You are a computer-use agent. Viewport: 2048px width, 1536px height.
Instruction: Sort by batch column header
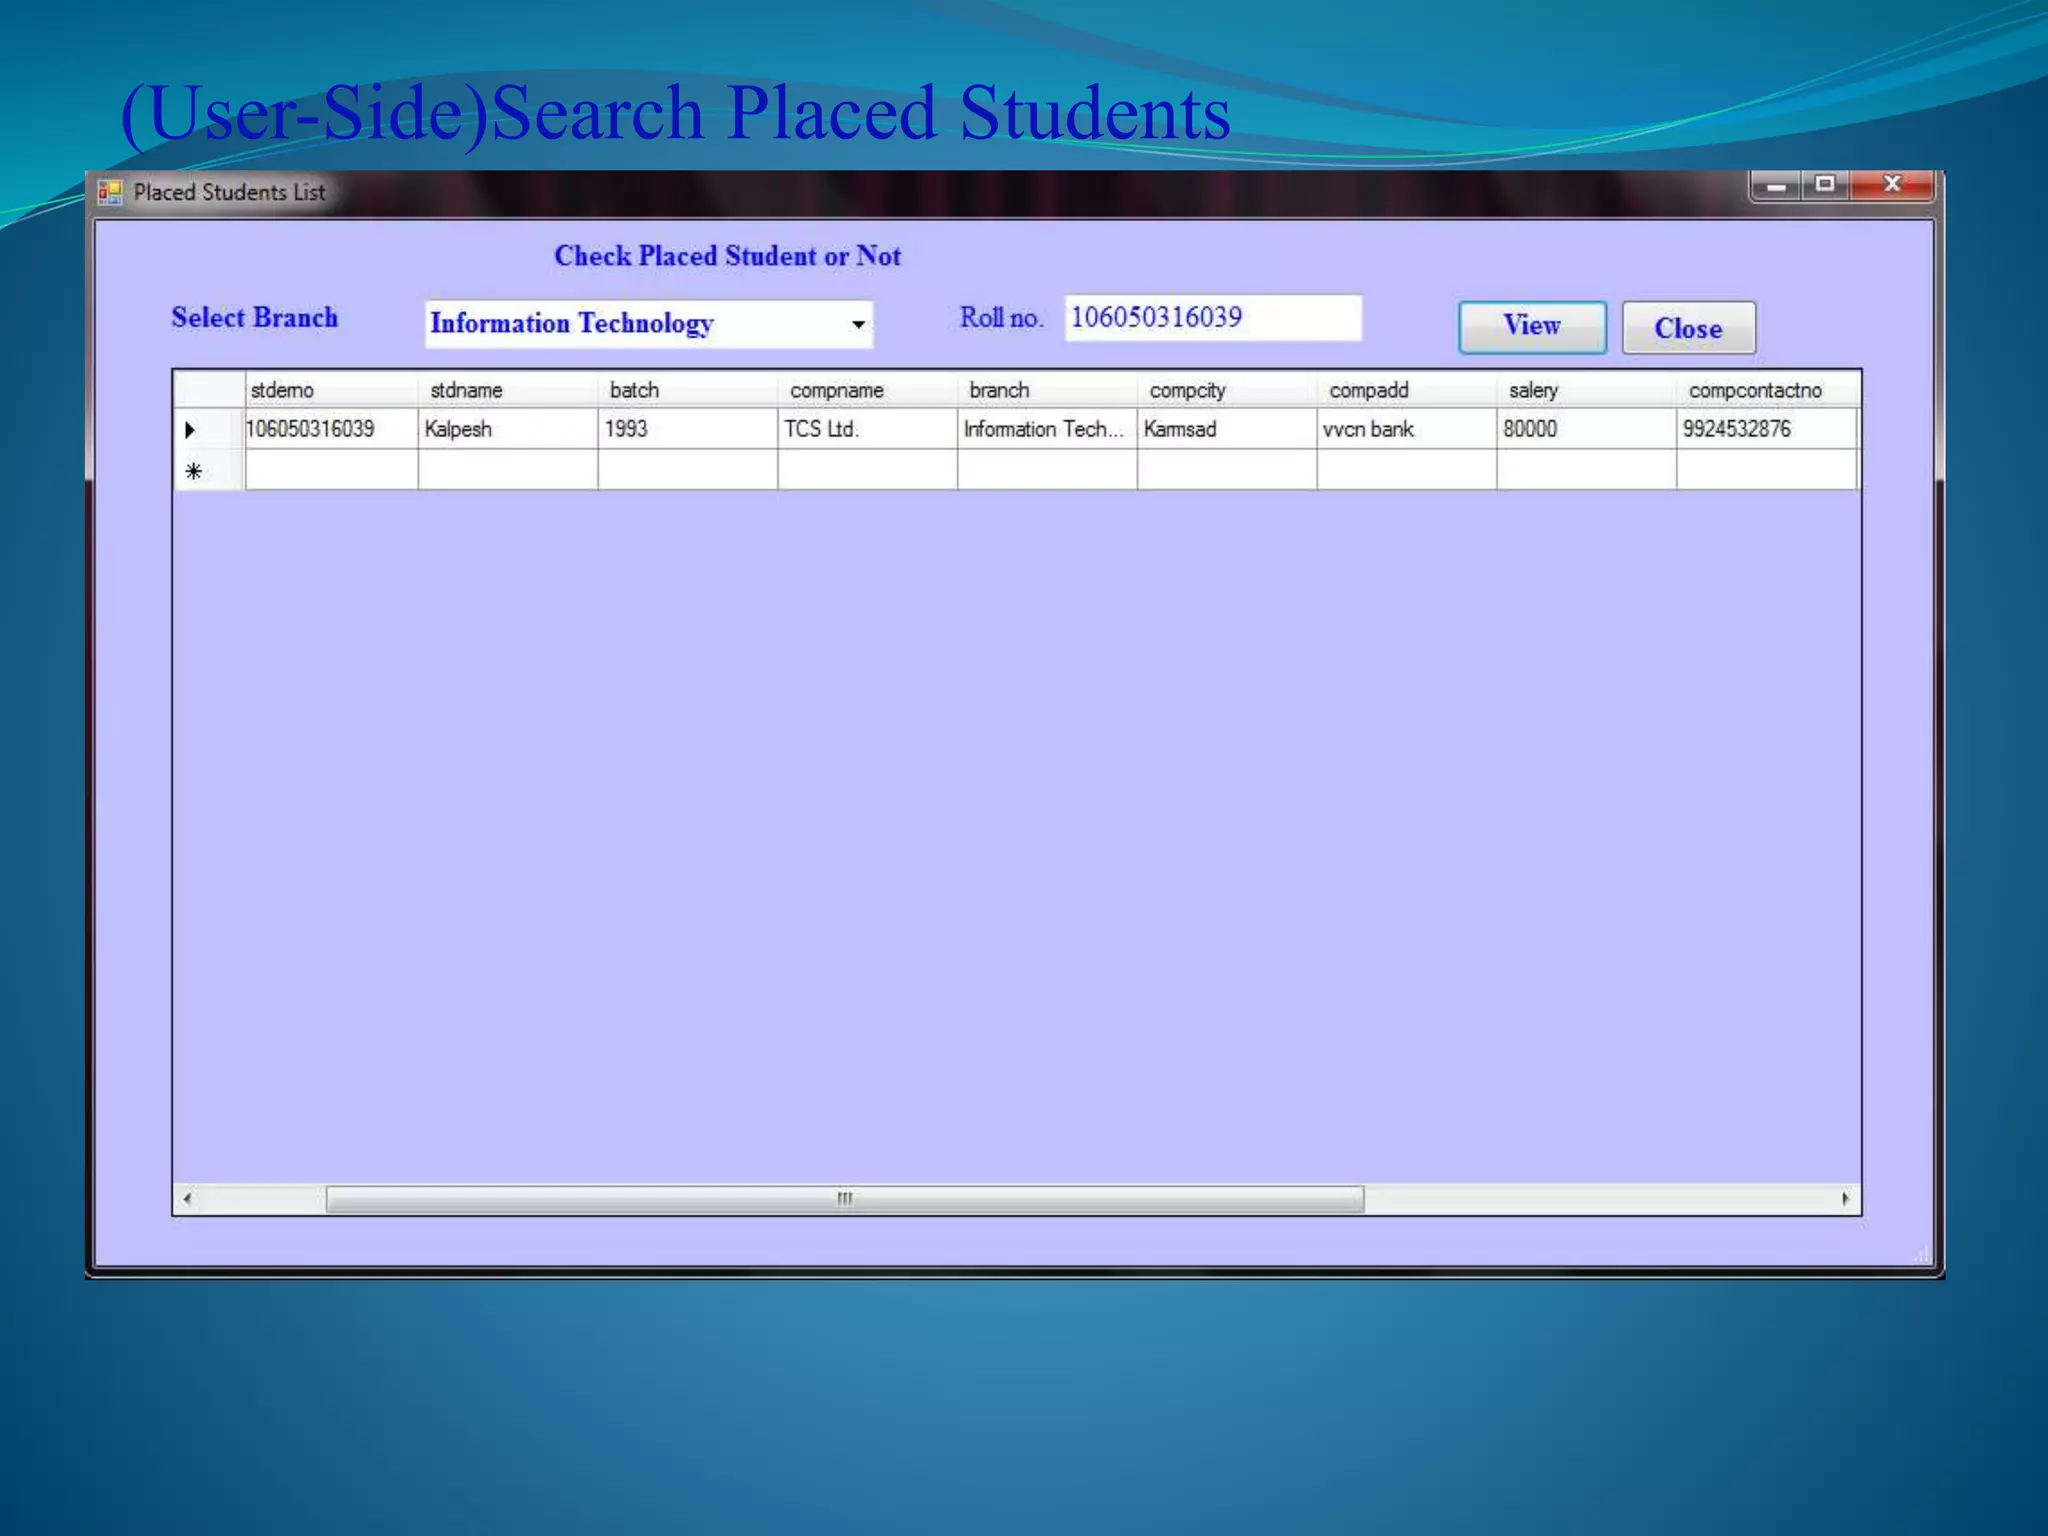[x=688, y=390]
